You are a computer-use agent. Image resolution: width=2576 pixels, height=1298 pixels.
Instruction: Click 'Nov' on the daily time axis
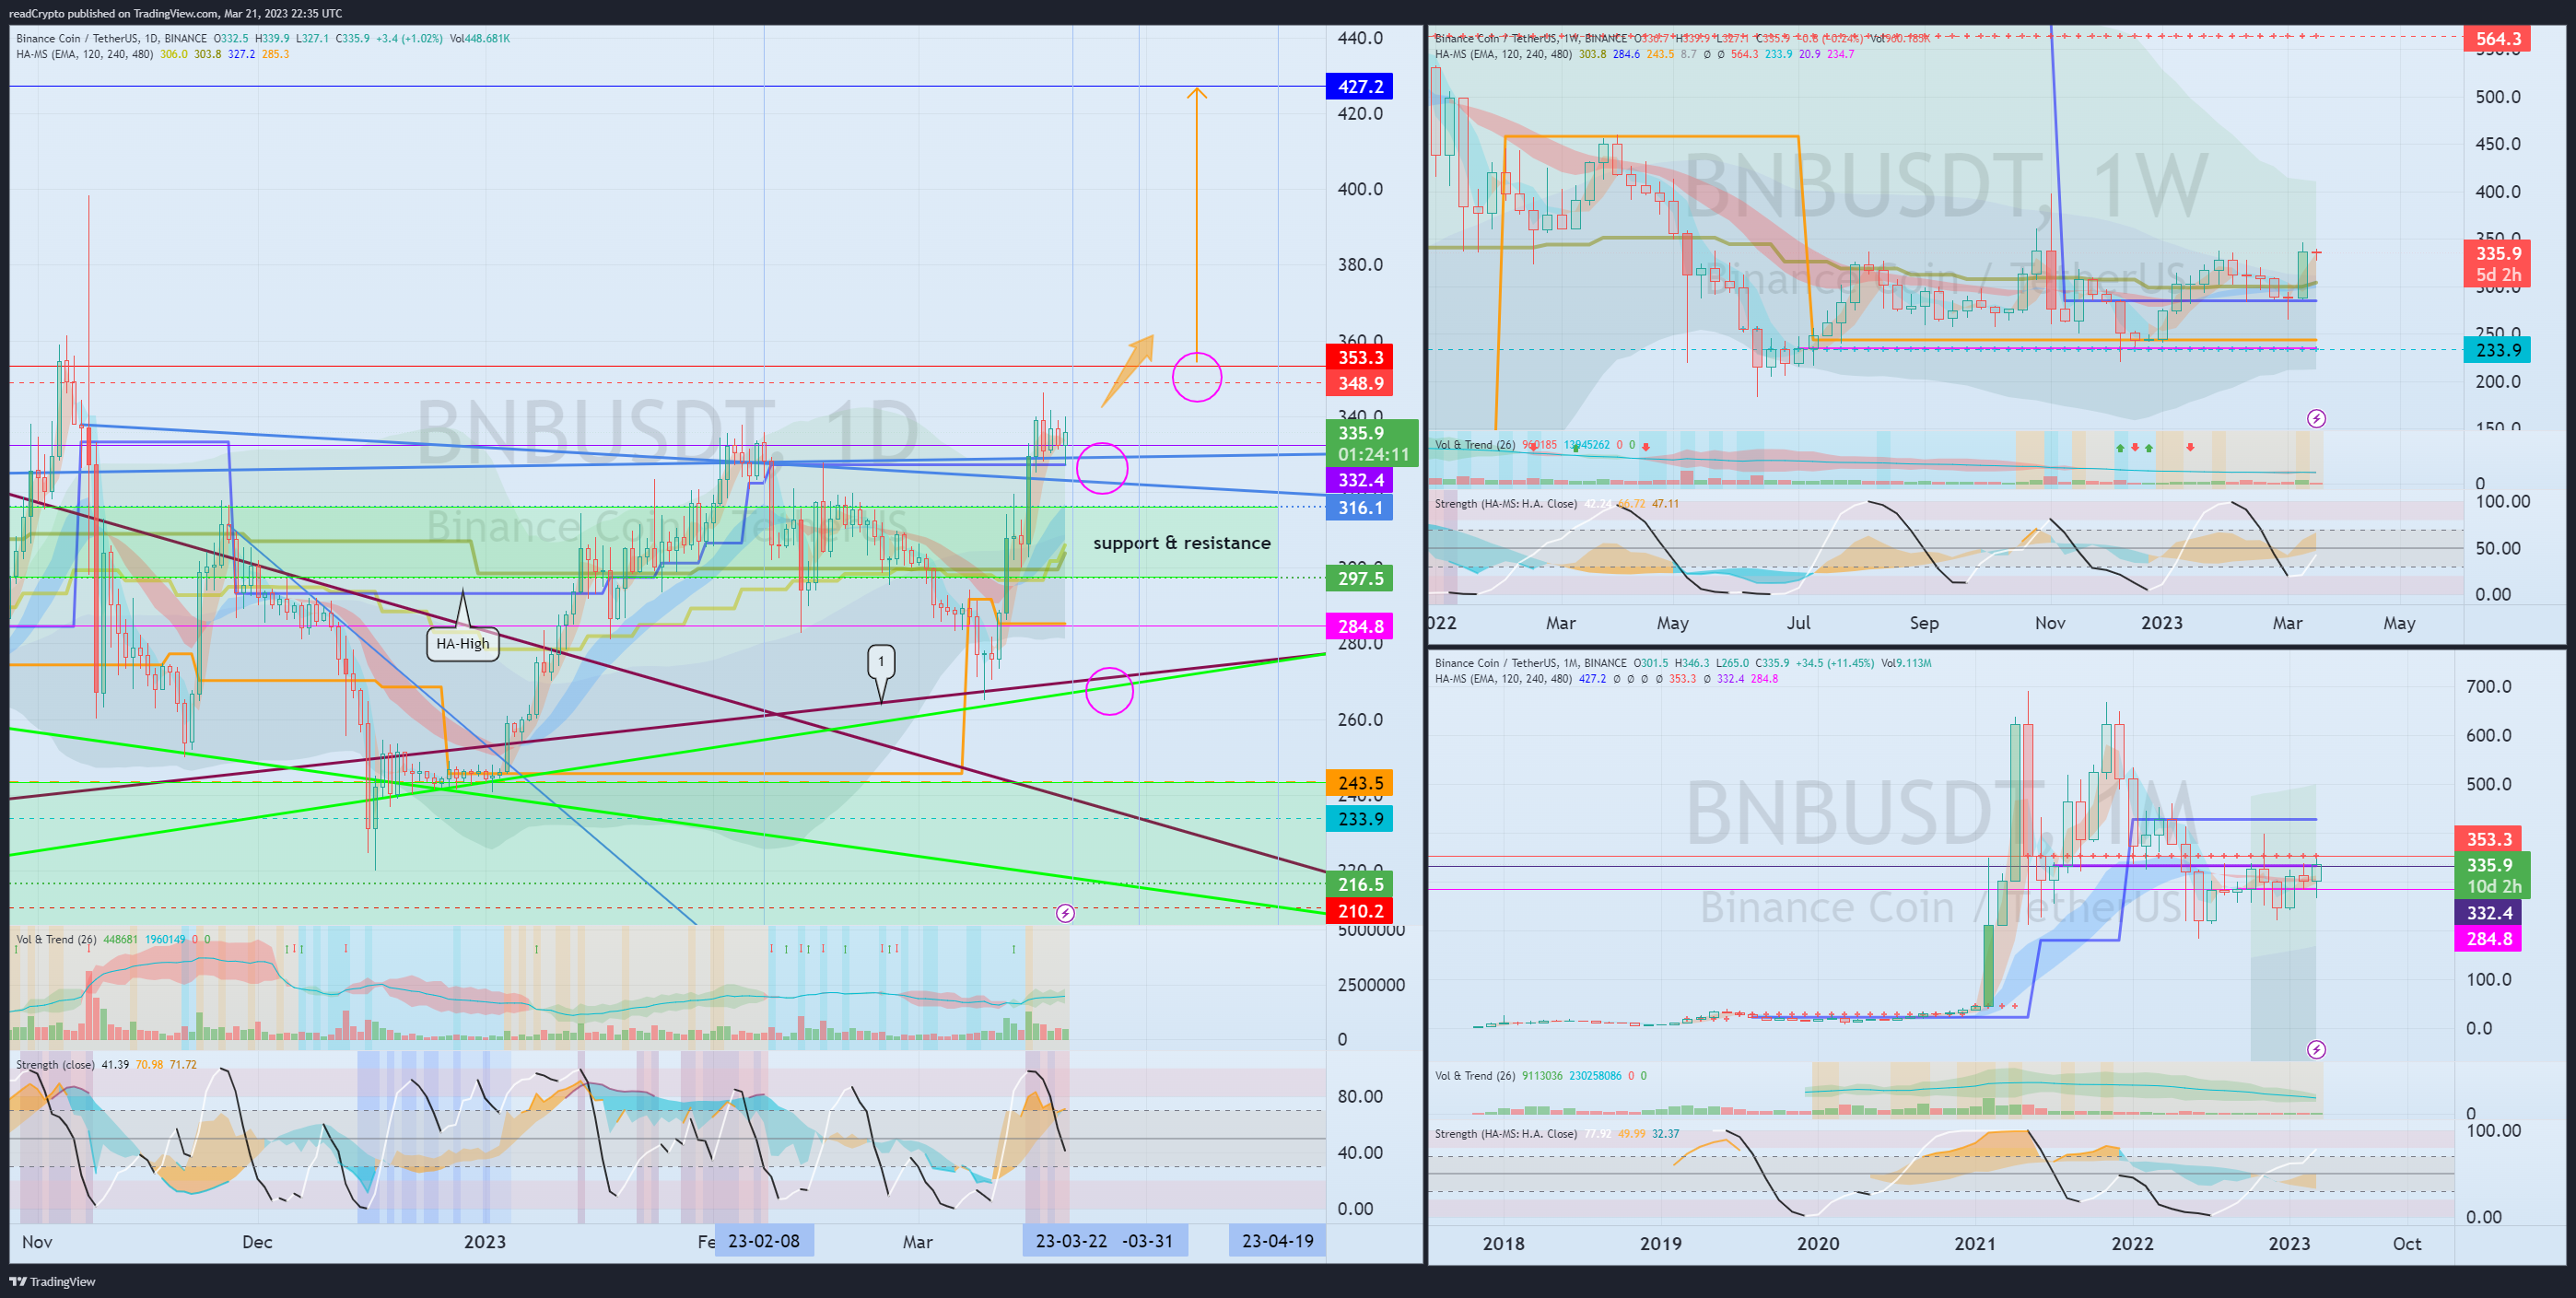[x=37, y=1242]
